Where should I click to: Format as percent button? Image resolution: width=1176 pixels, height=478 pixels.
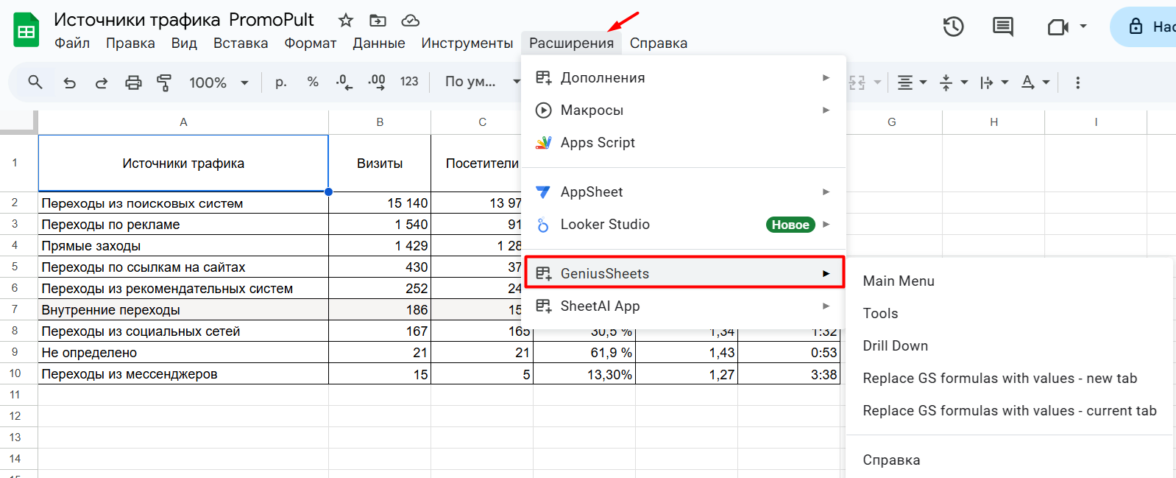(x=312, y=82)
